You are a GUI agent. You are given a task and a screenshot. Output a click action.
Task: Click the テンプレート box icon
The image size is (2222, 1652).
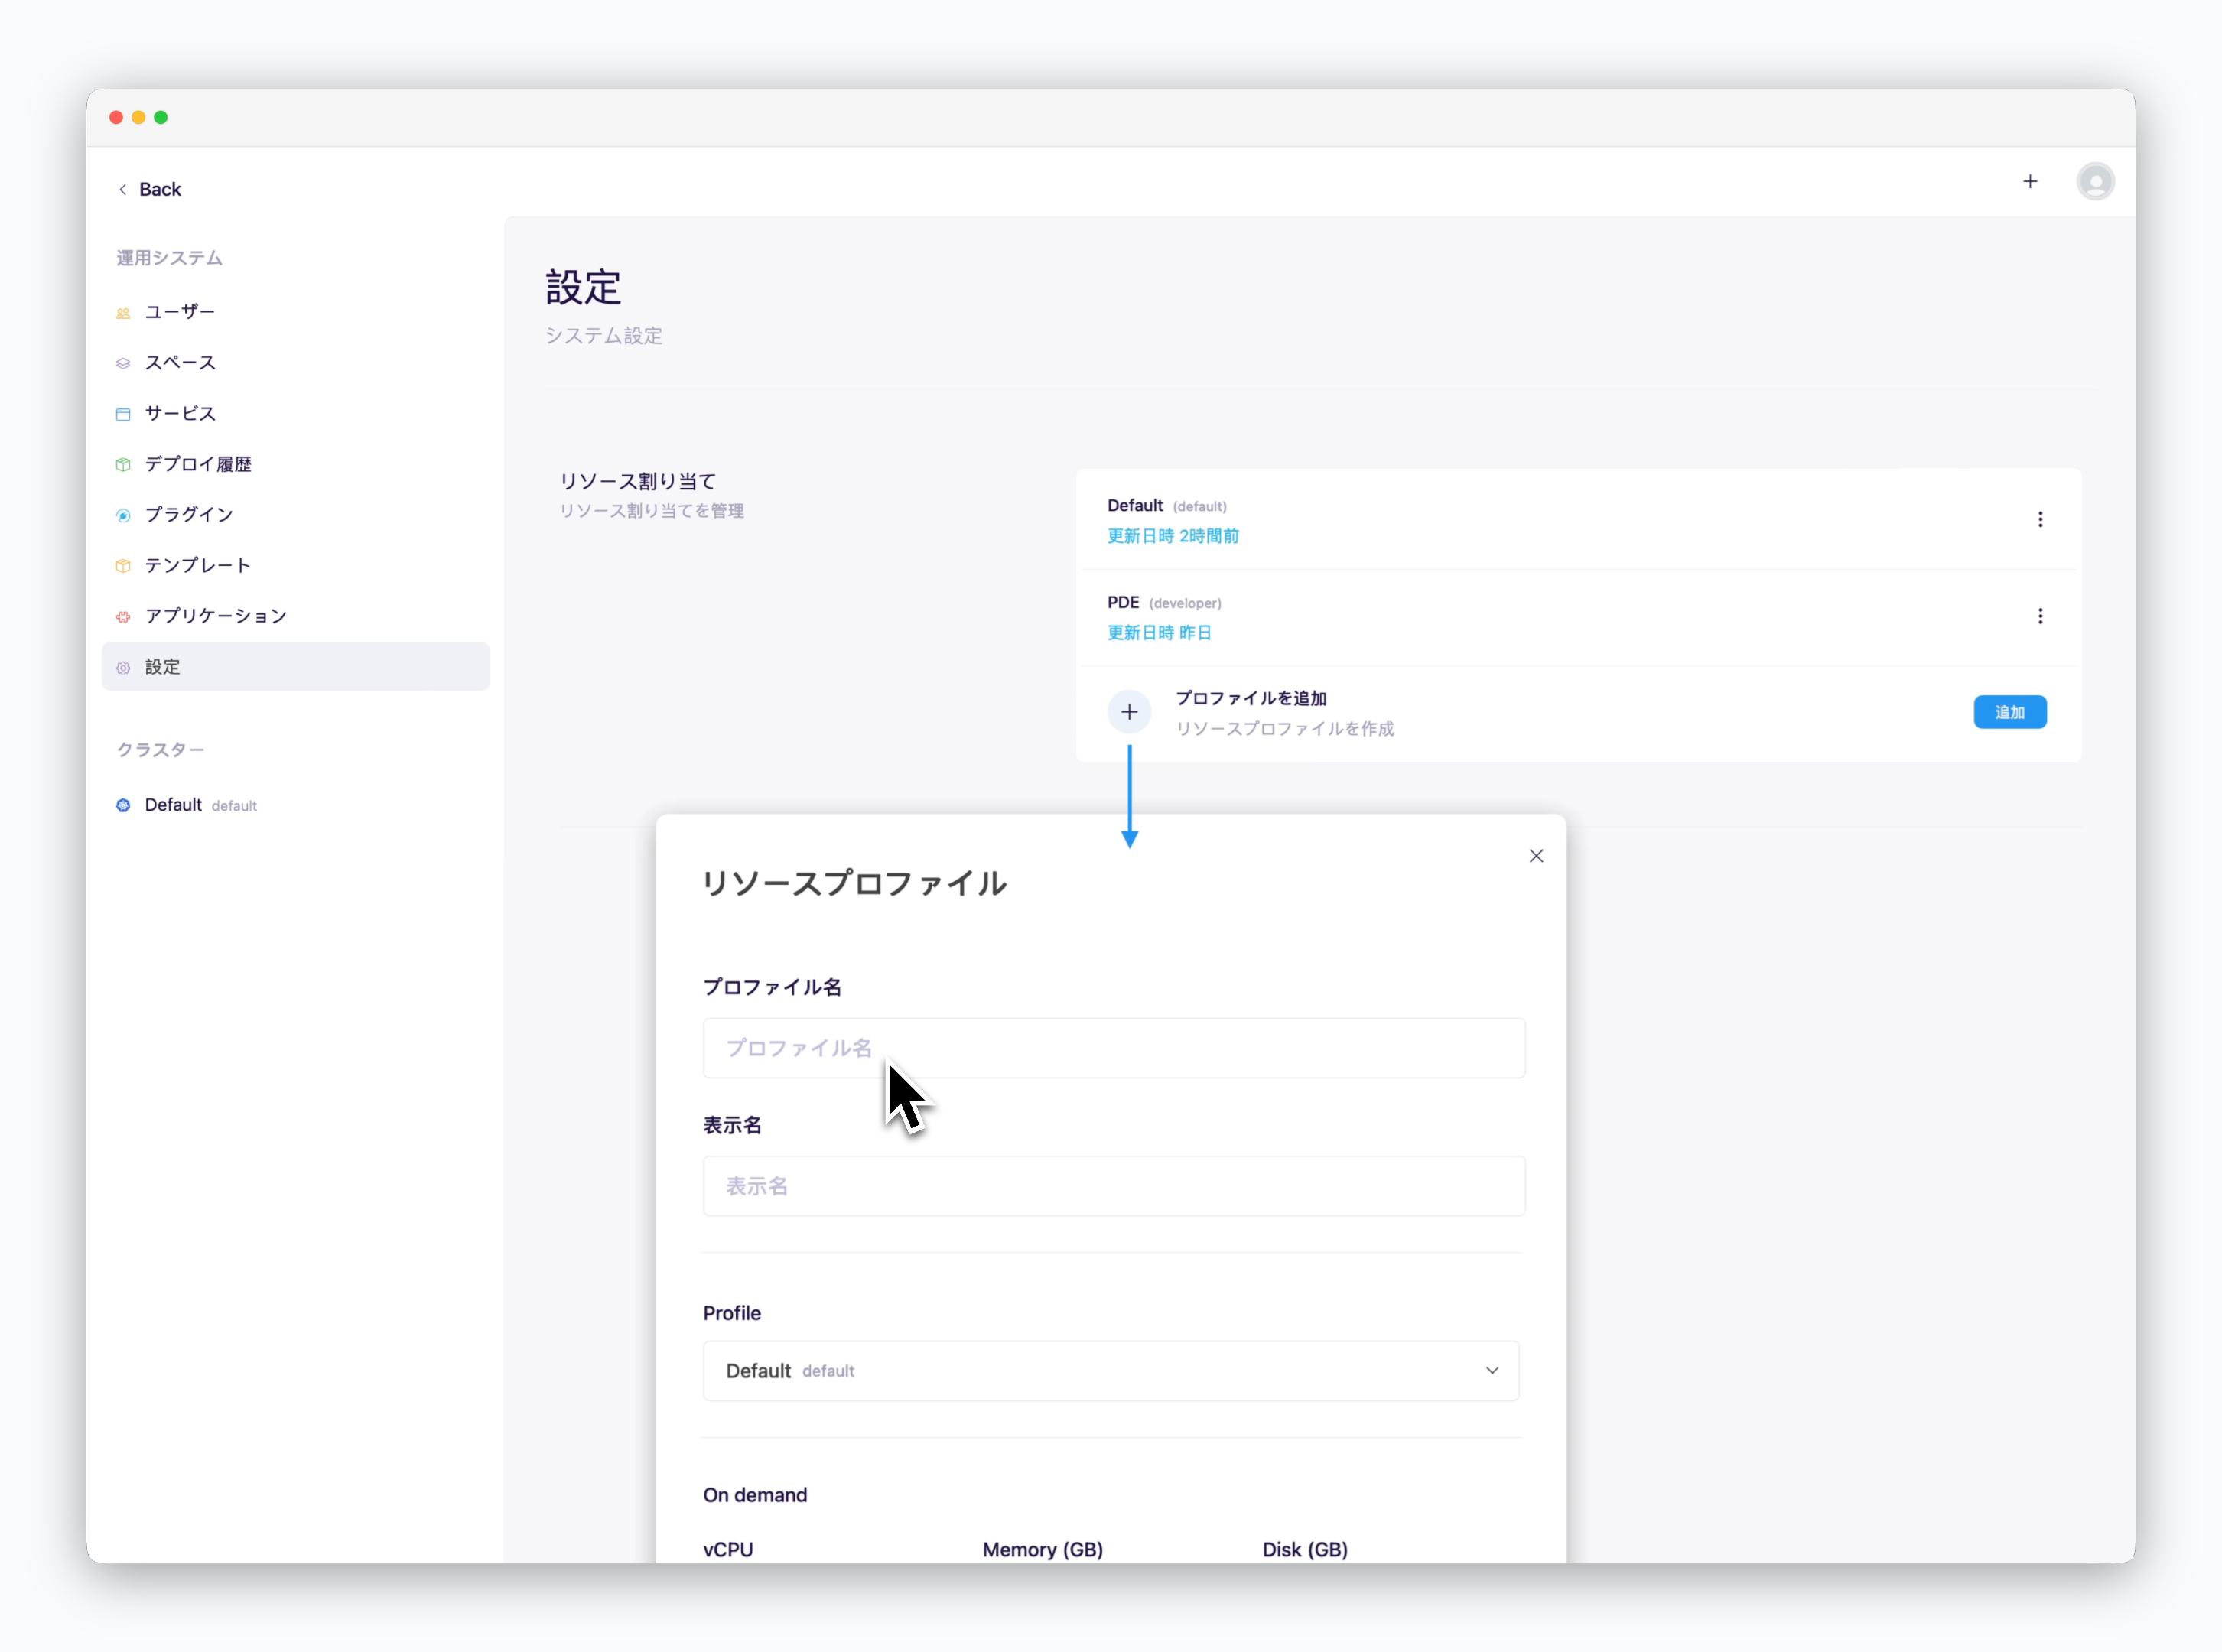pyautogui.click(x=123, y=566)
